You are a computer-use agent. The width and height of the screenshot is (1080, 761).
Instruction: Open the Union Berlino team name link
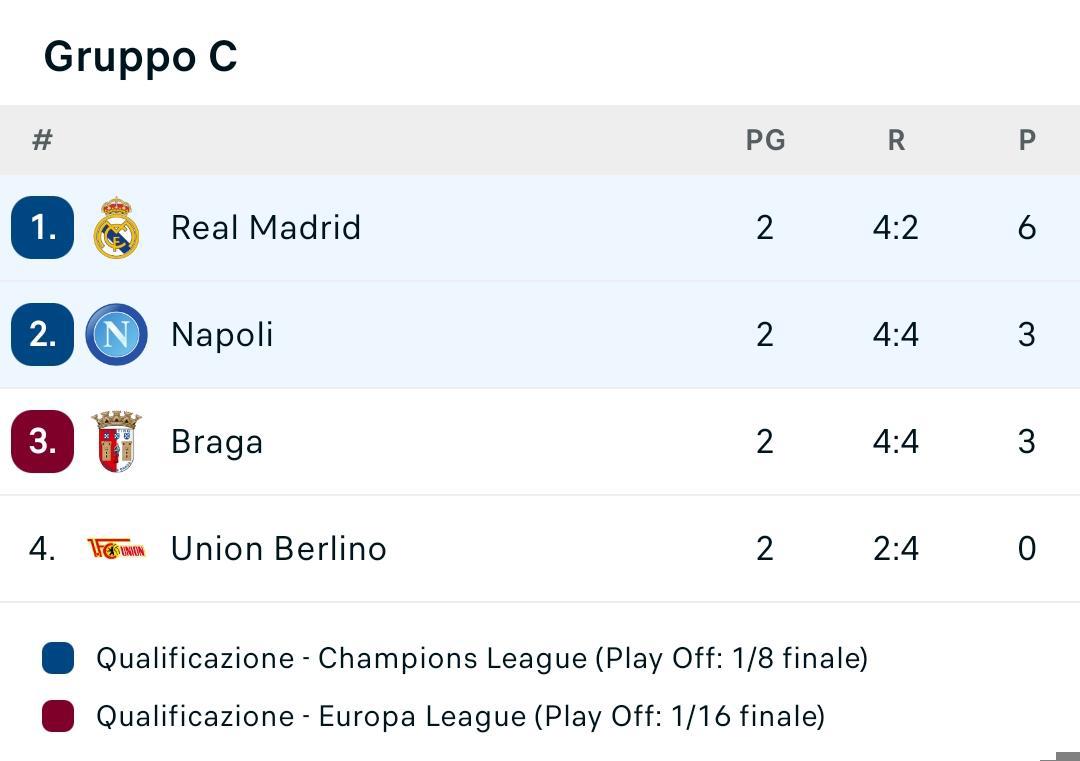pos(279,549)
